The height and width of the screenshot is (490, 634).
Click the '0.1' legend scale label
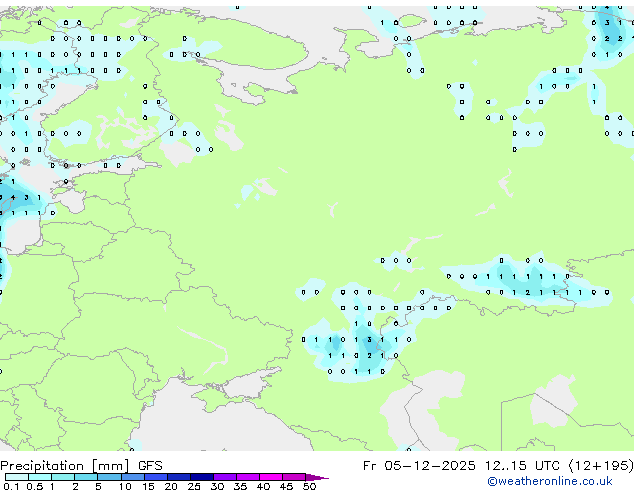[11, 486]
